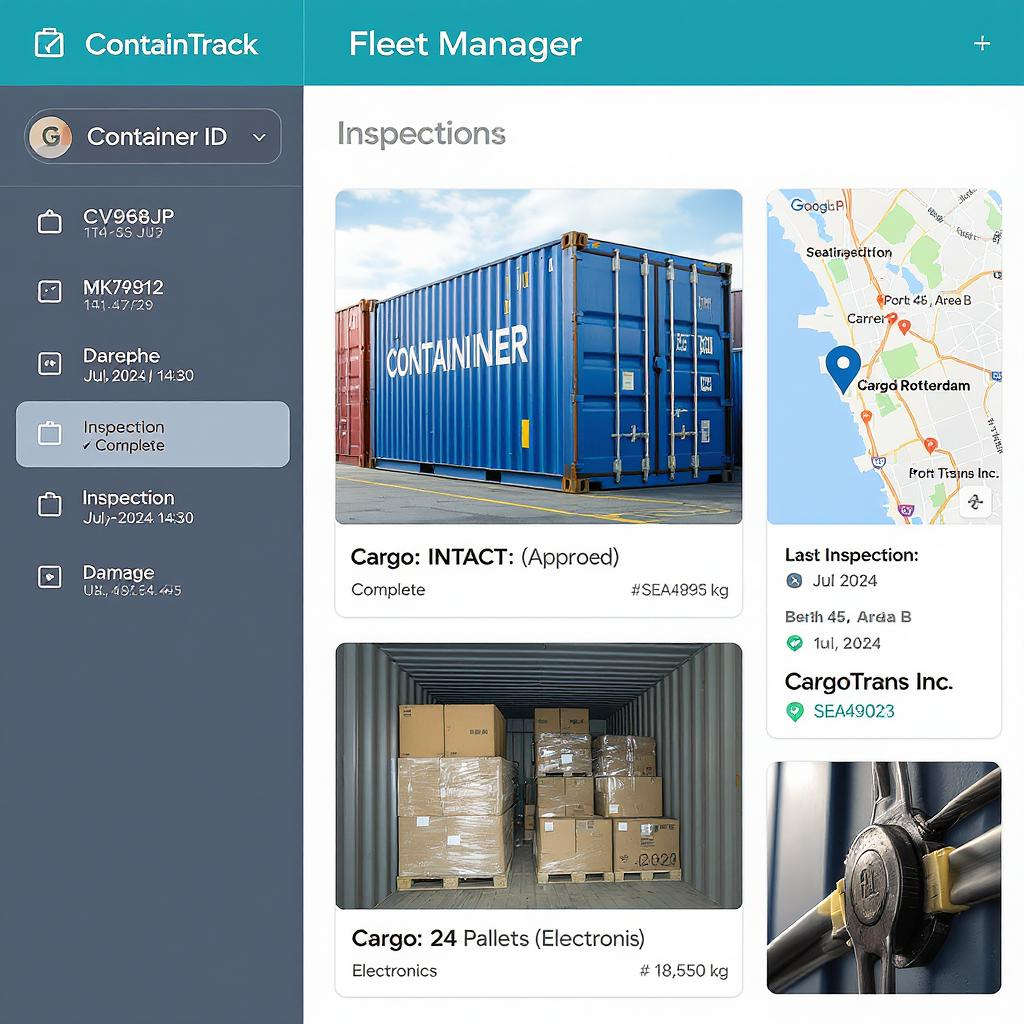Screen dimensions: 1024x1024
Task: Click the plus icon in Fleet Manager header
Action: (x=982, y=44)
